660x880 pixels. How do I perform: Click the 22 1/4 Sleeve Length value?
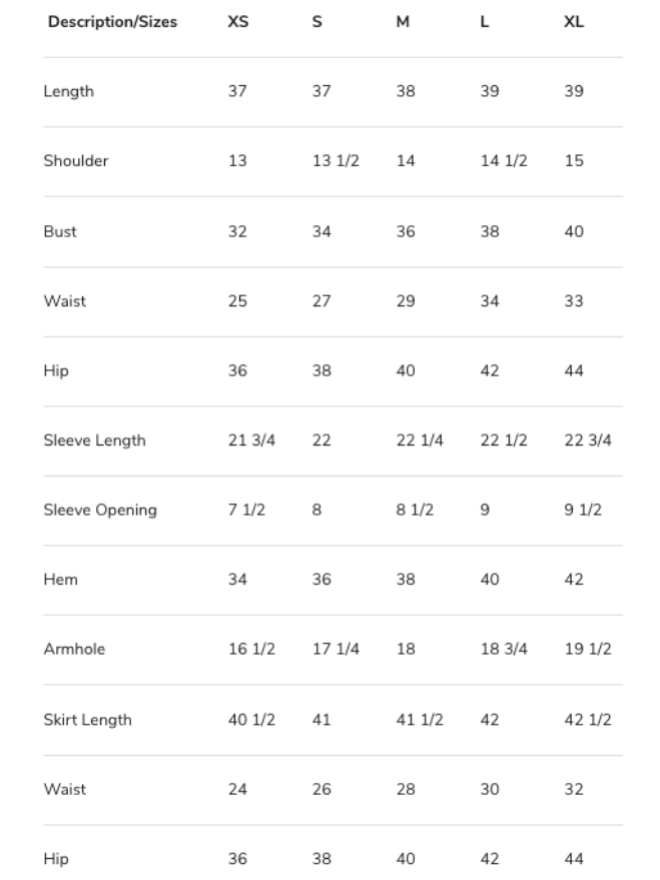419,441
